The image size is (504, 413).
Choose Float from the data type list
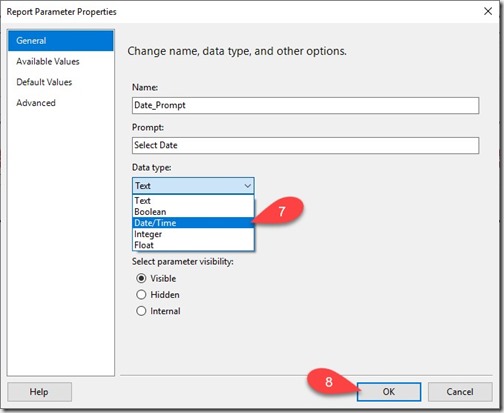[x=193, y=245]
